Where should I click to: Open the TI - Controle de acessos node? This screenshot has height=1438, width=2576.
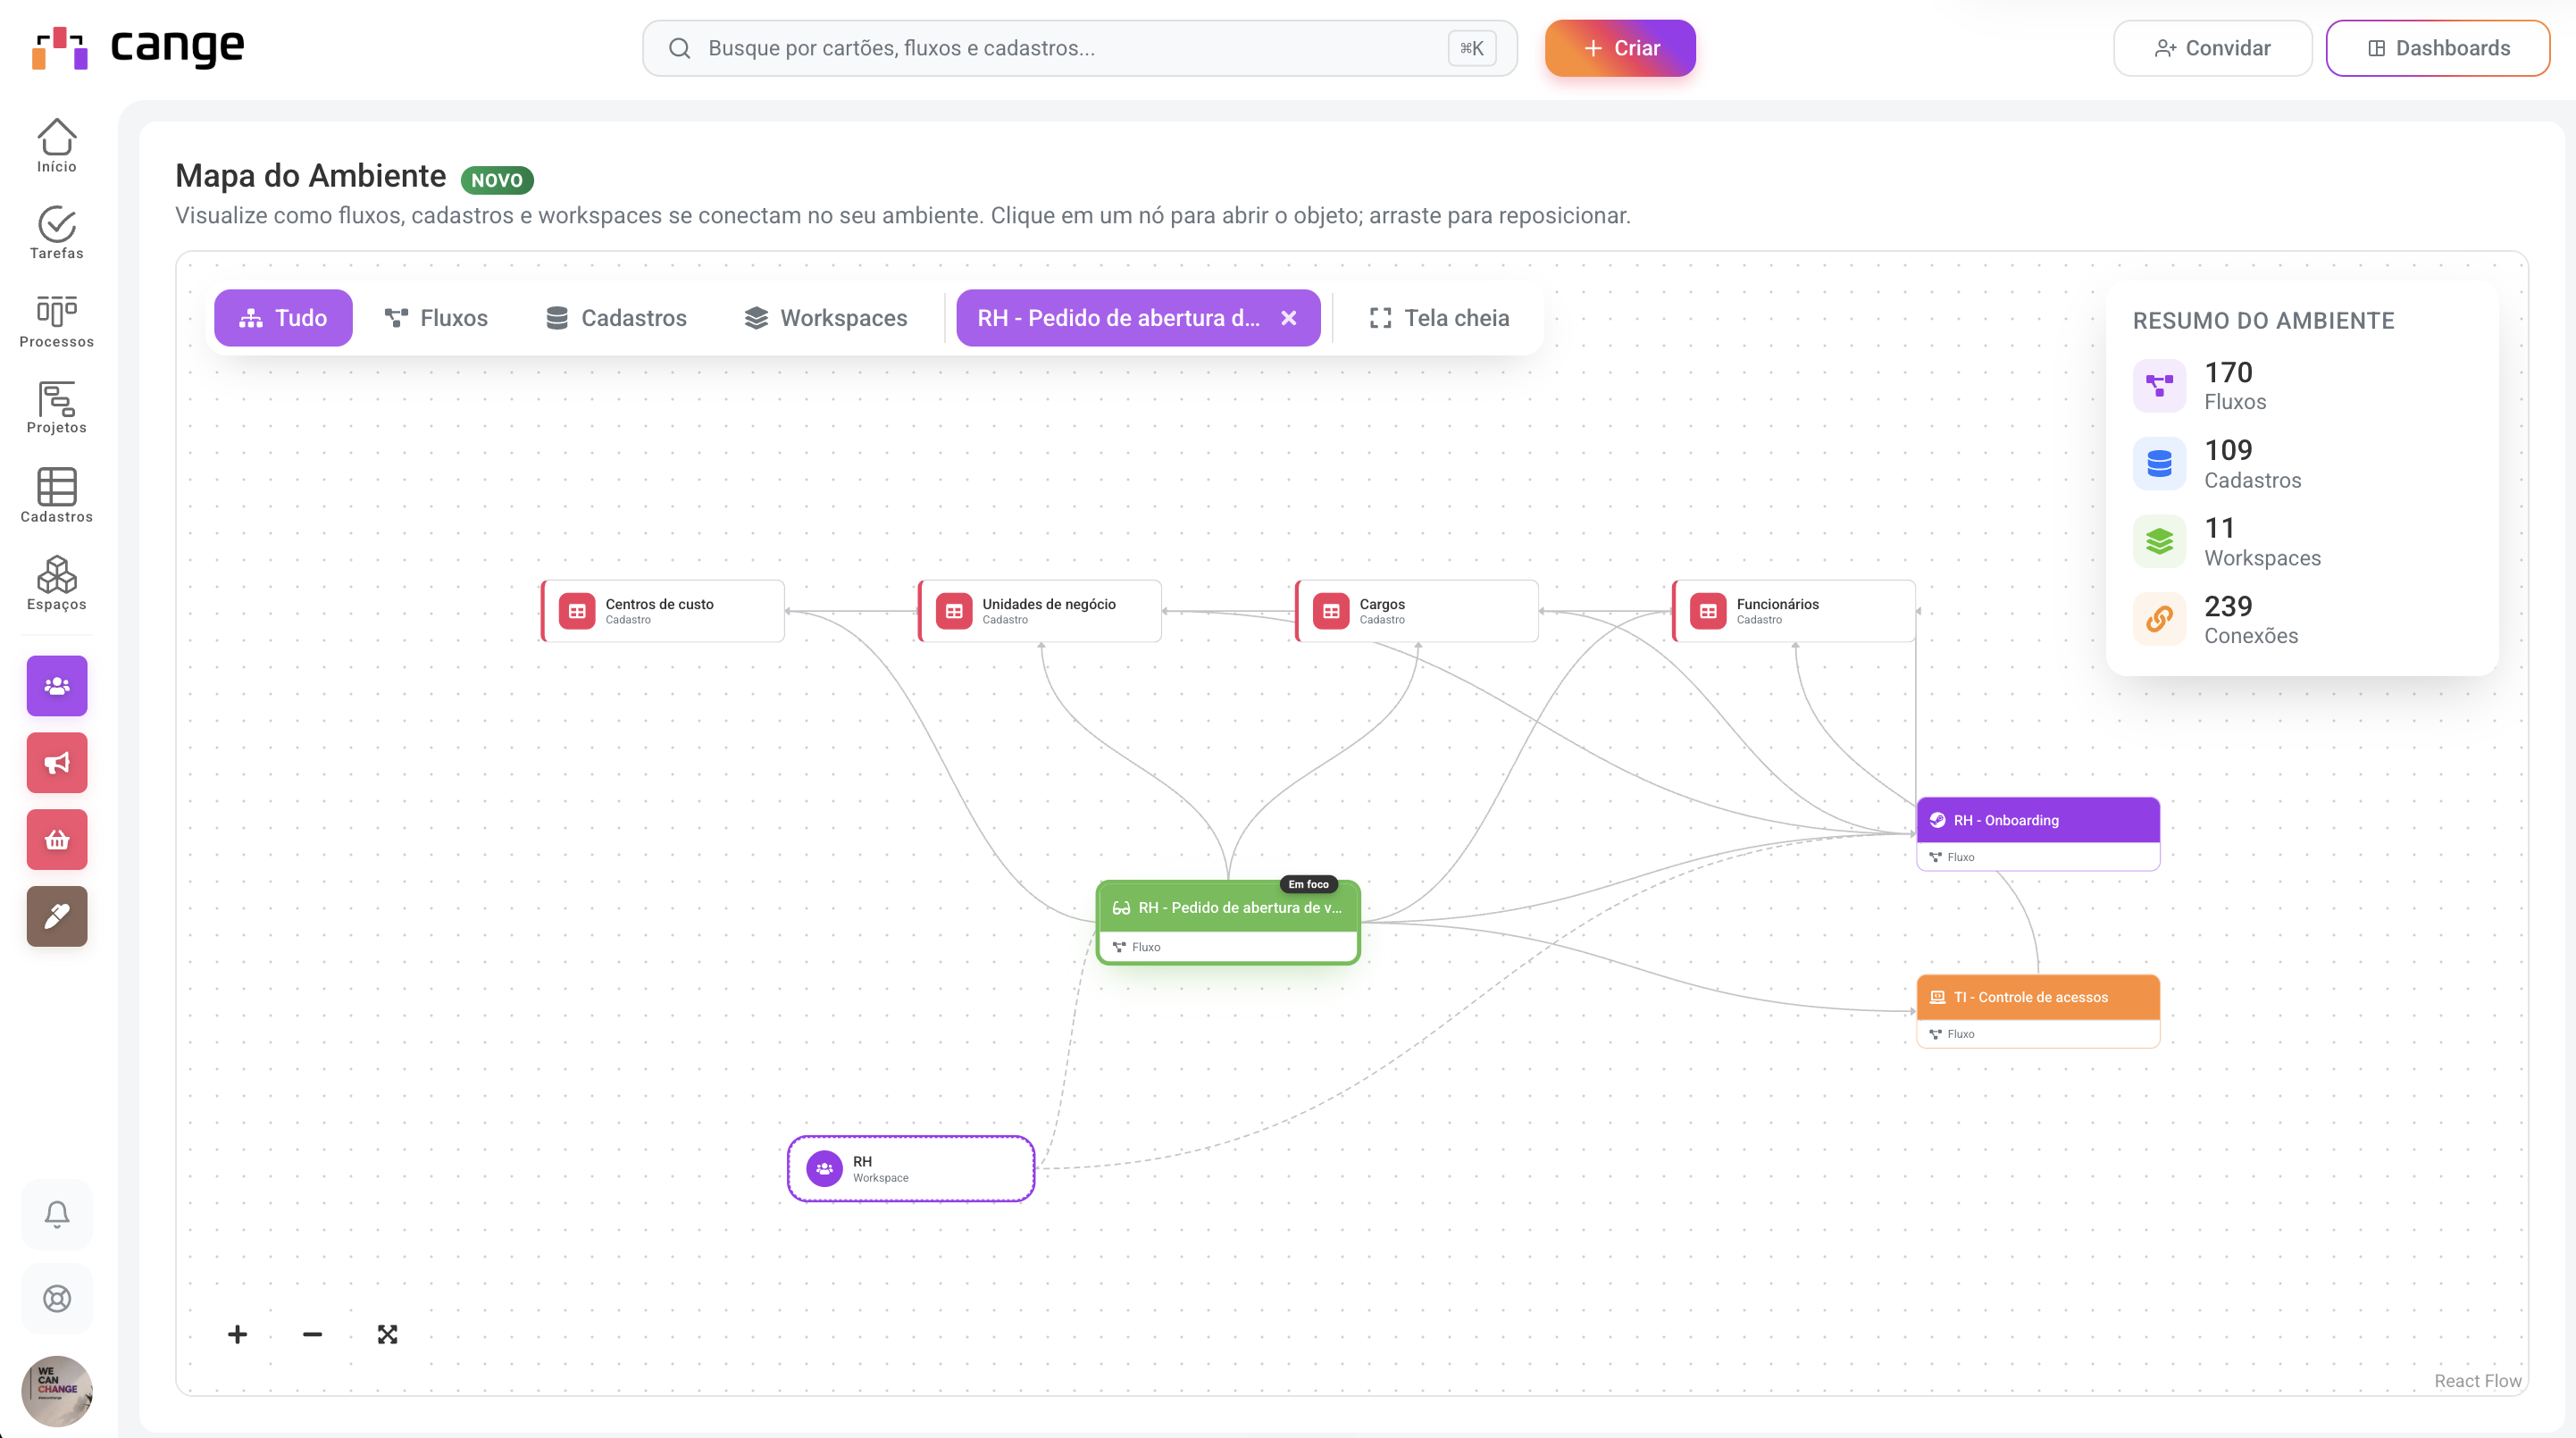coord(2038,1011)
